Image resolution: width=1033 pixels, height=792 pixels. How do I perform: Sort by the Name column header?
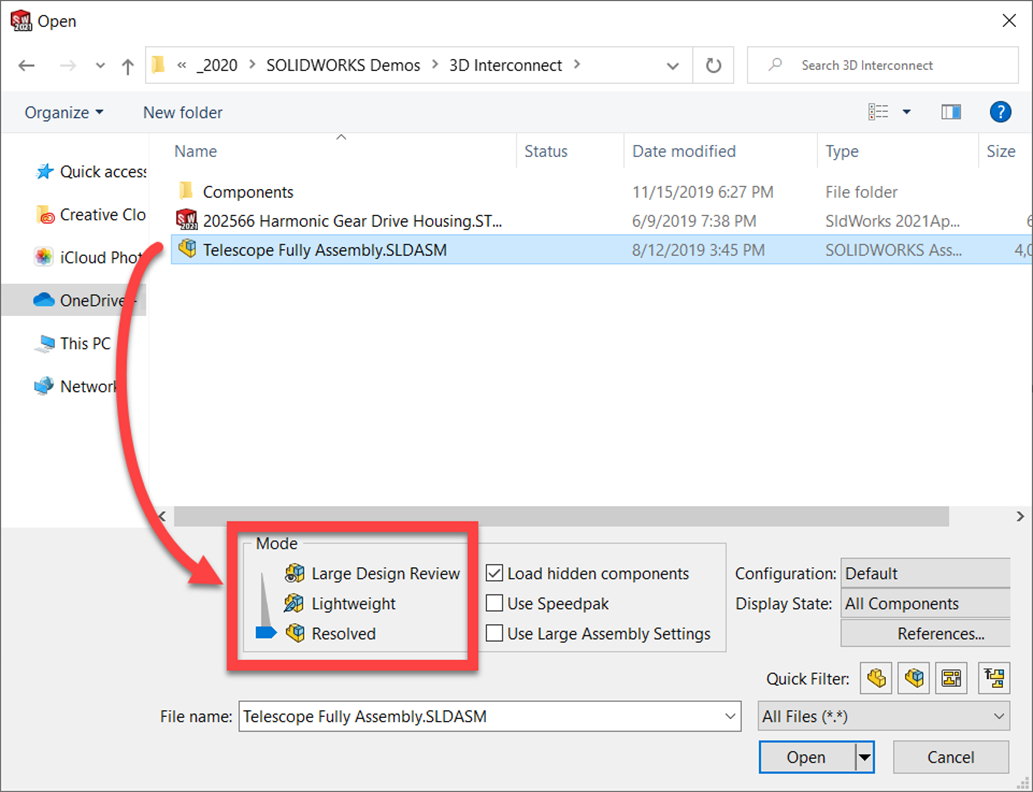tap(195, 152)
